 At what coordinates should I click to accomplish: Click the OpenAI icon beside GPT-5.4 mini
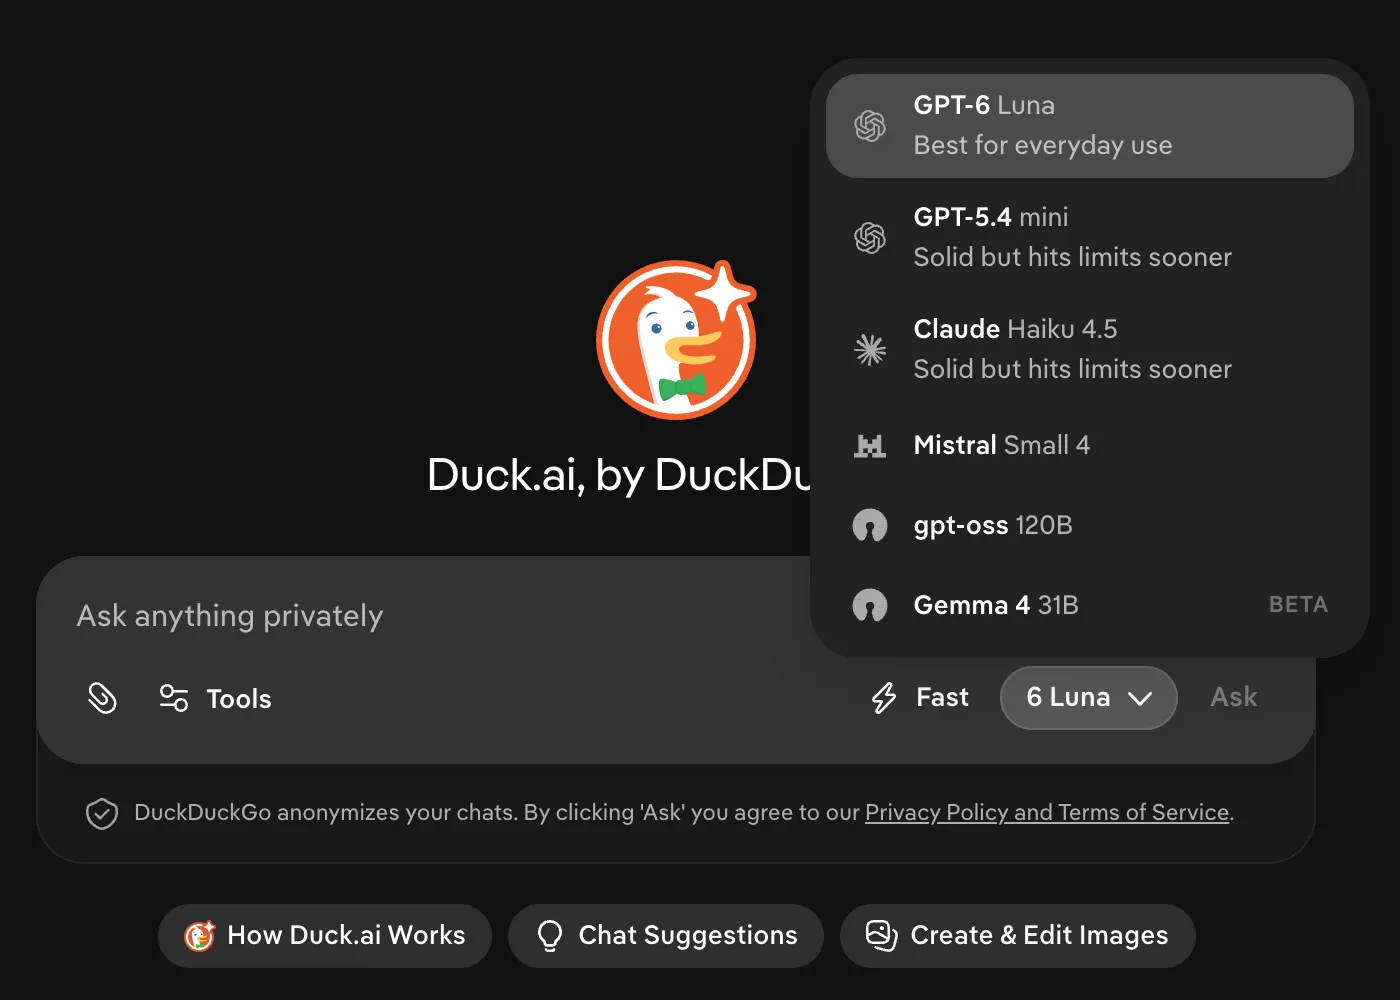[870, 238]
